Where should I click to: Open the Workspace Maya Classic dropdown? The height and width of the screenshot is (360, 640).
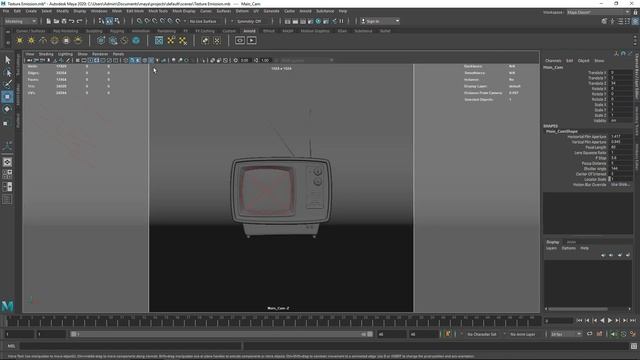[598, 12]
